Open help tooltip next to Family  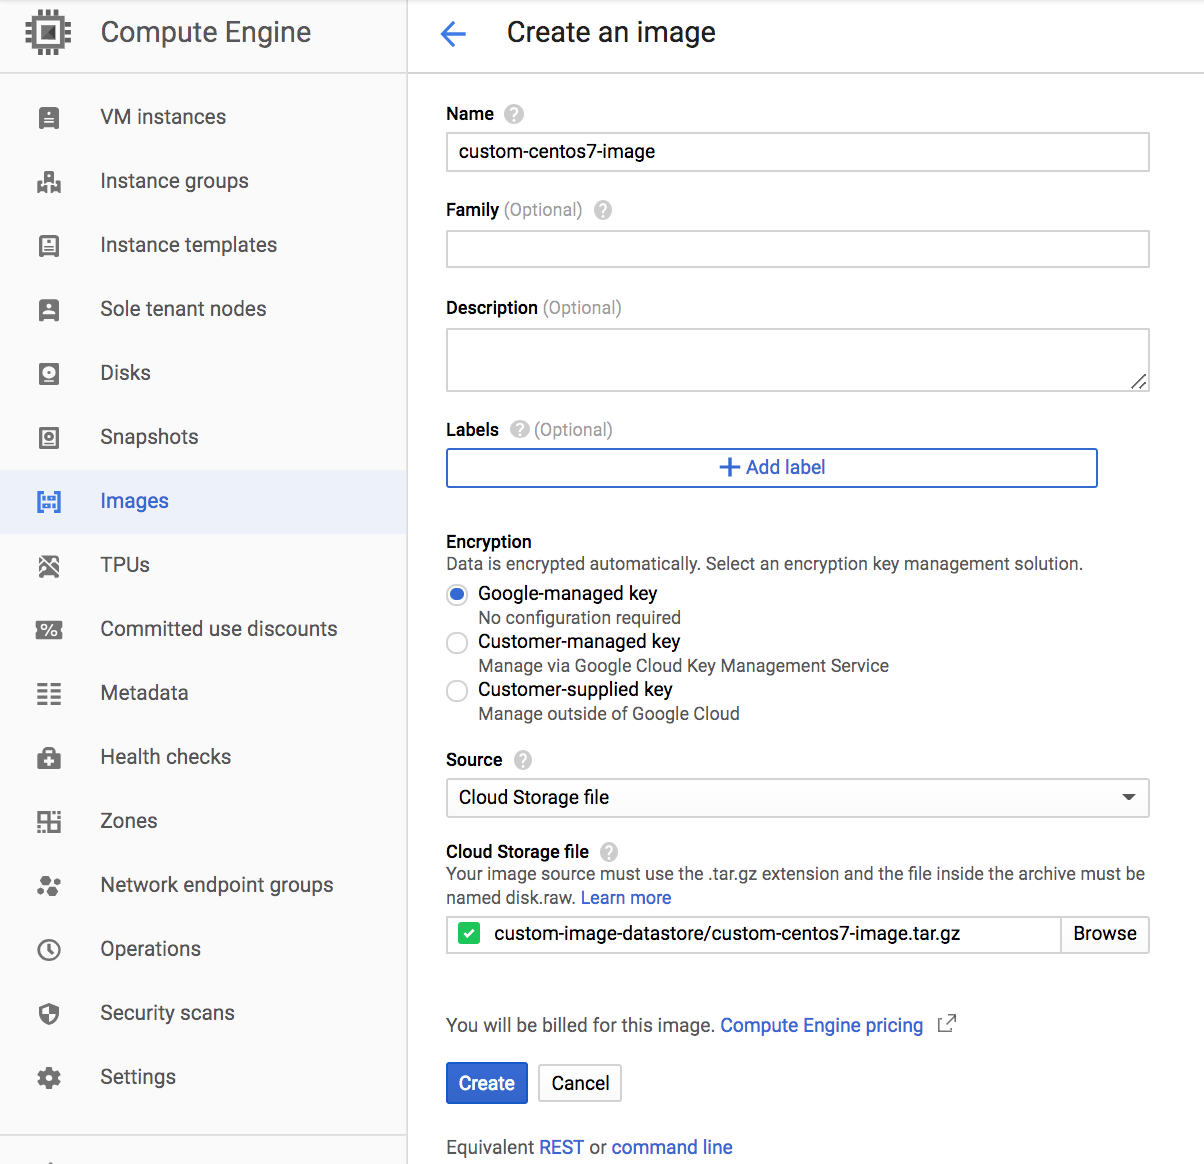[x=603, y=210]
